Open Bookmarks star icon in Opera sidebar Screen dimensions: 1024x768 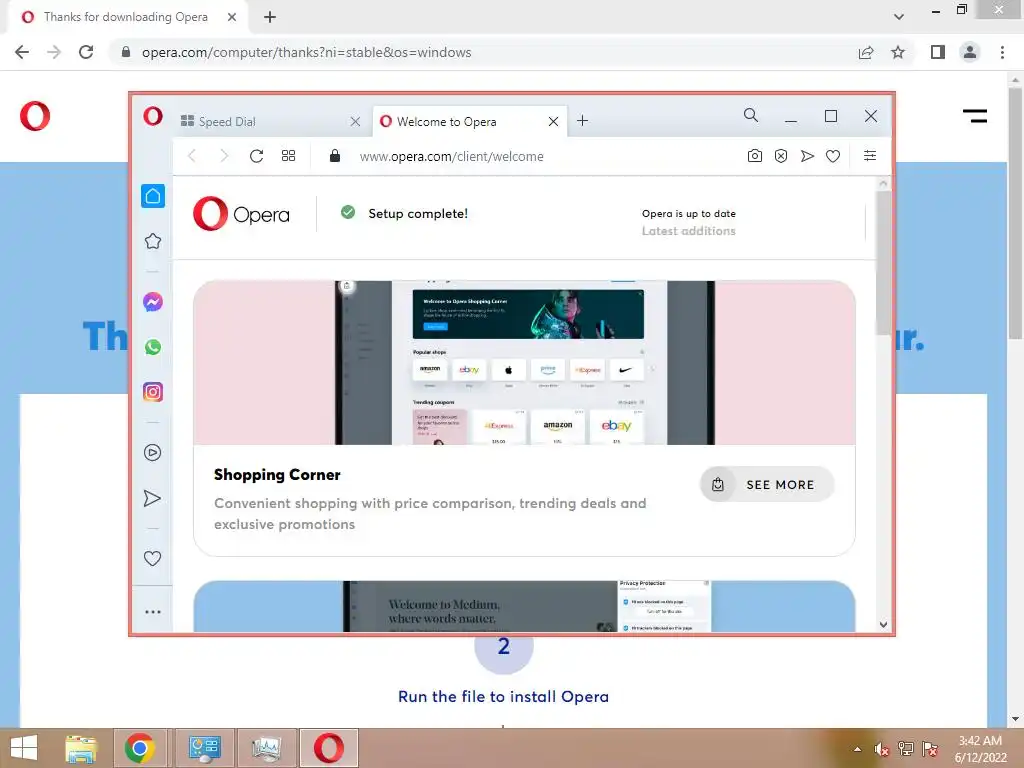click(x=153, y=241)
